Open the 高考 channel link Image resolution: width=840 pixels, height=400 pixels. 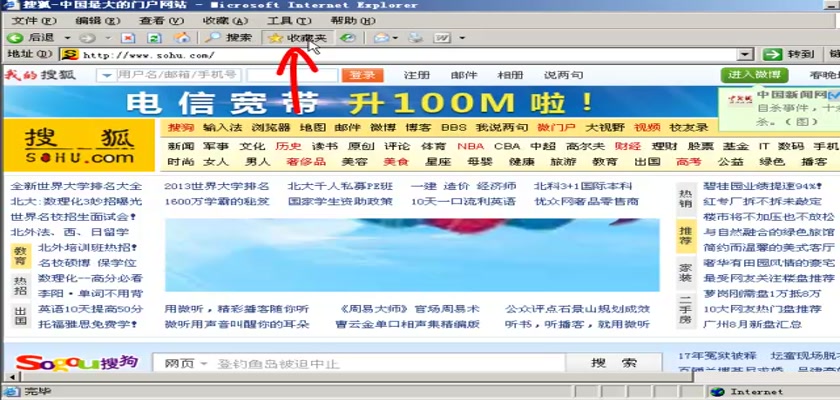click(688, 161)
